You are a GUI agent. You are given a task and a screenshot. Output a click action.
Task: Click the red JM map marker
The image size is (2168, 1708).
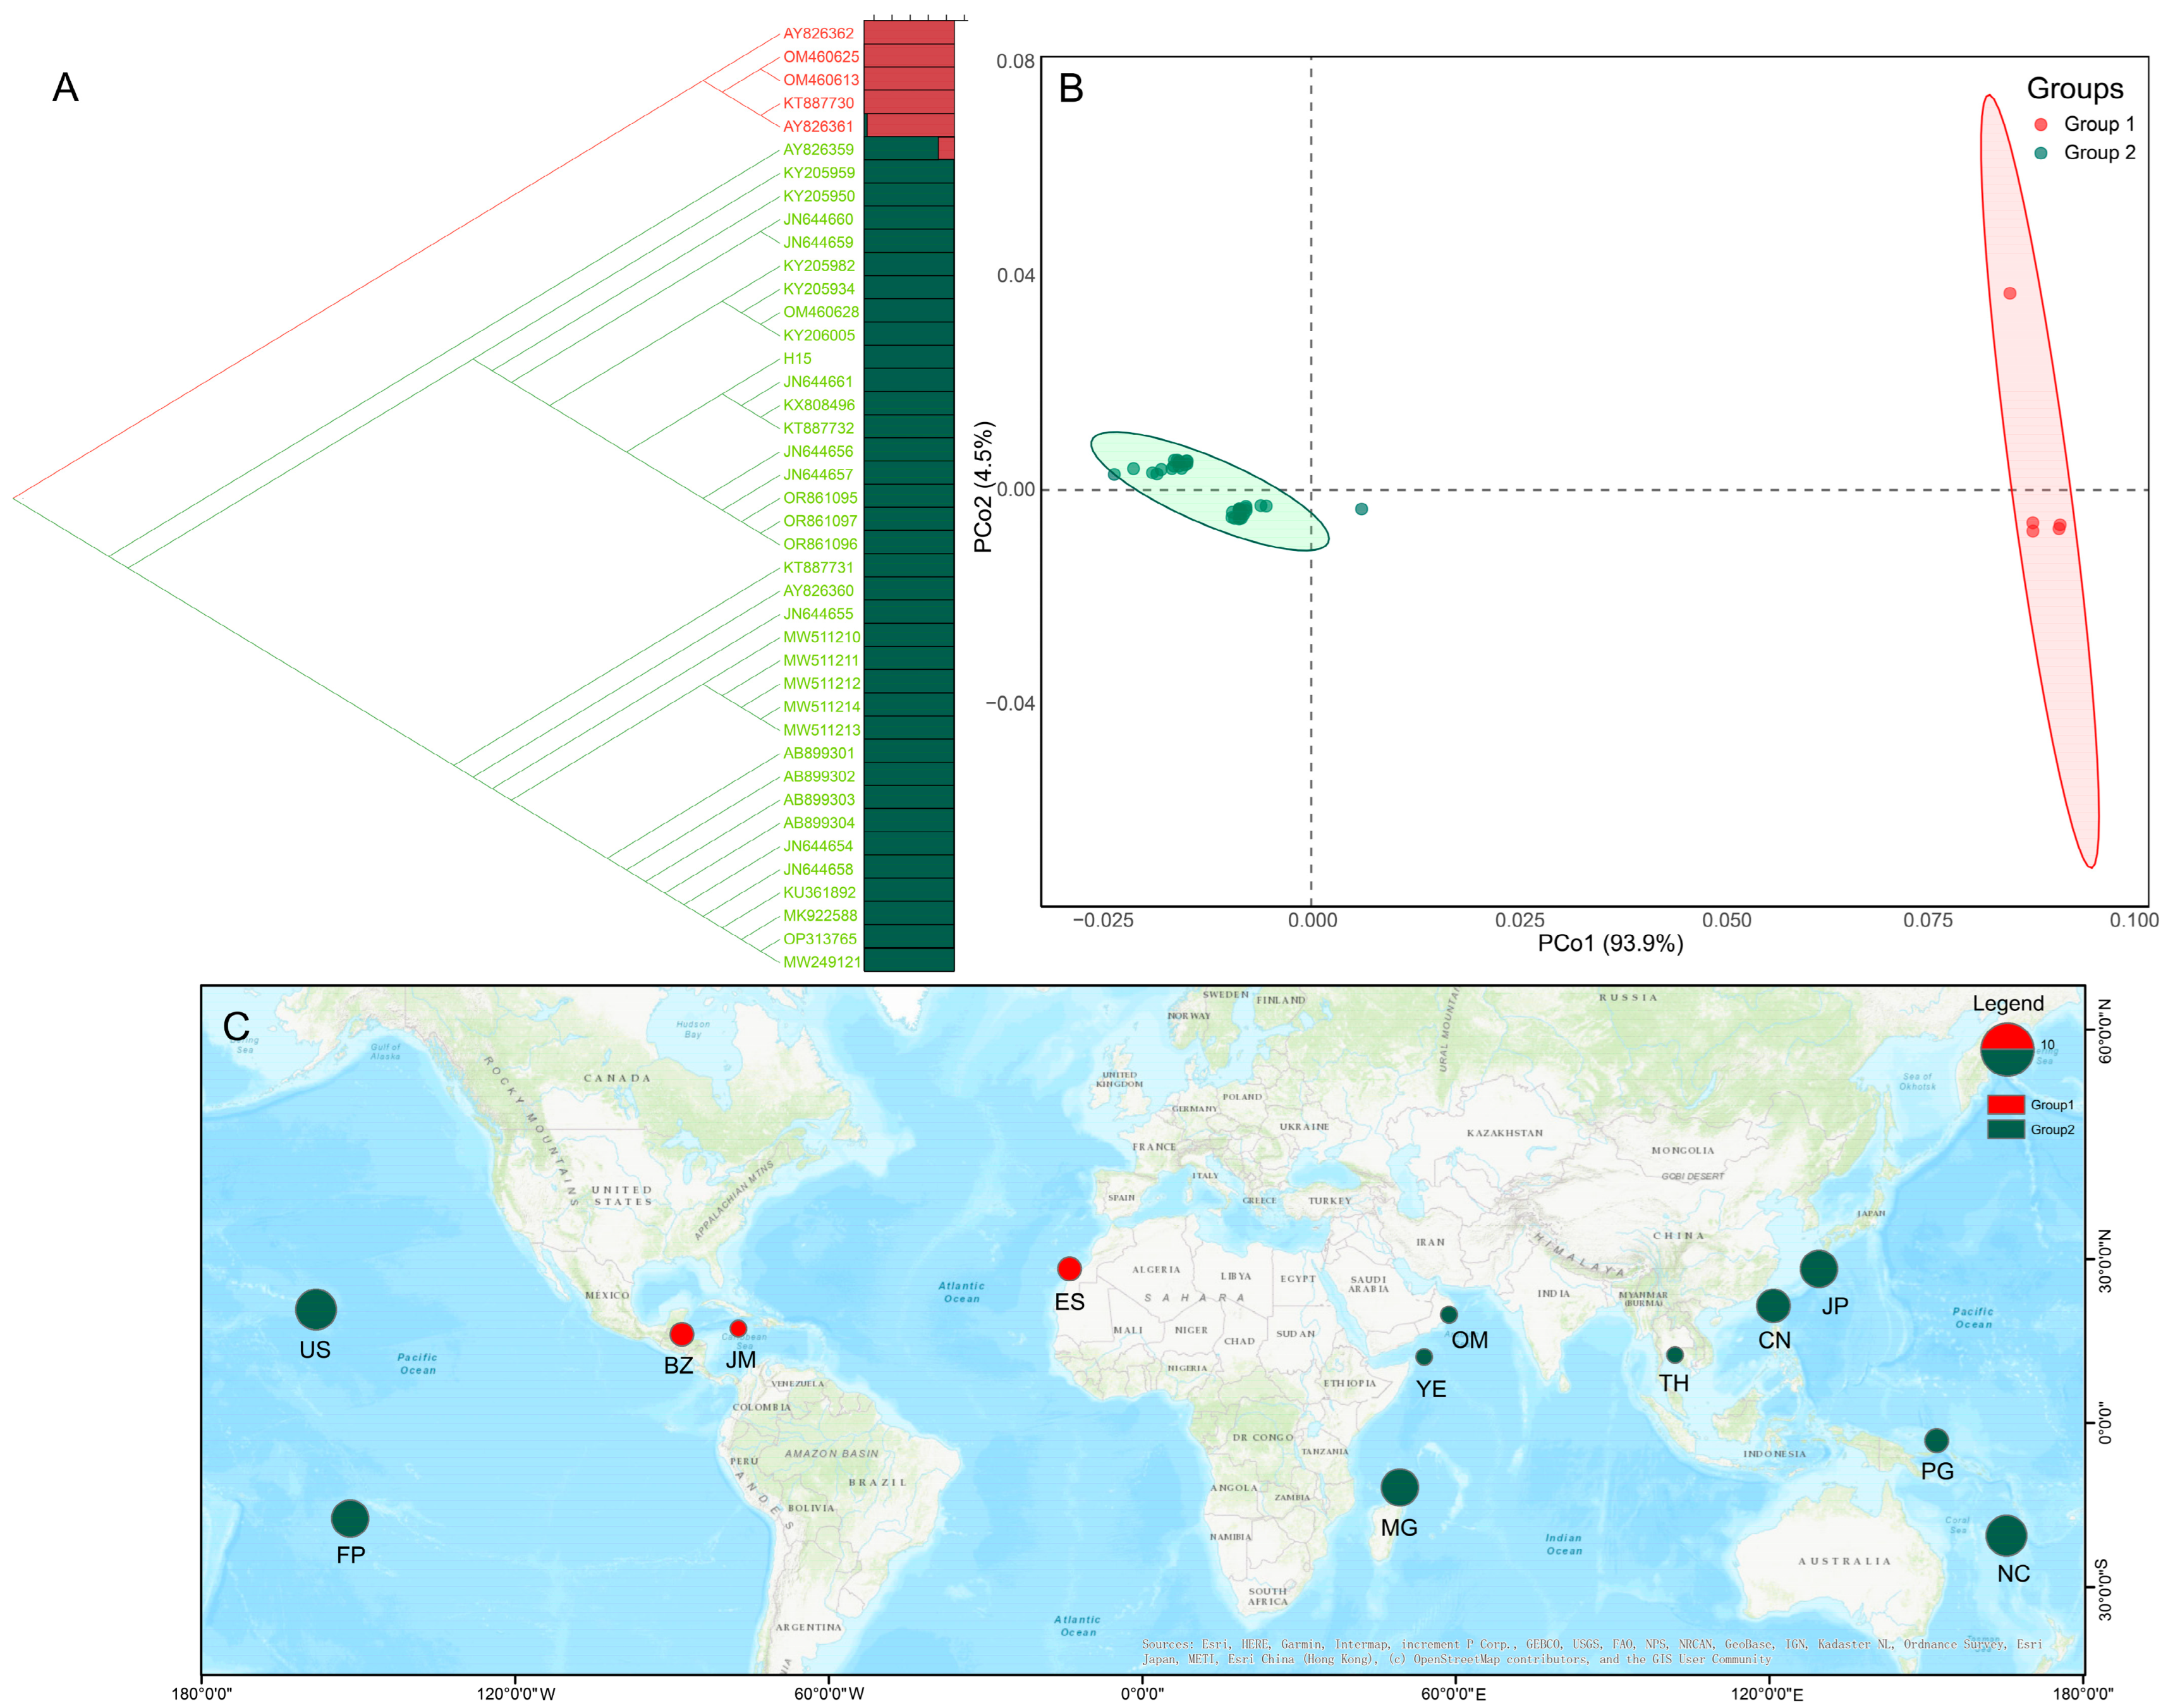tap(738, 1328)
